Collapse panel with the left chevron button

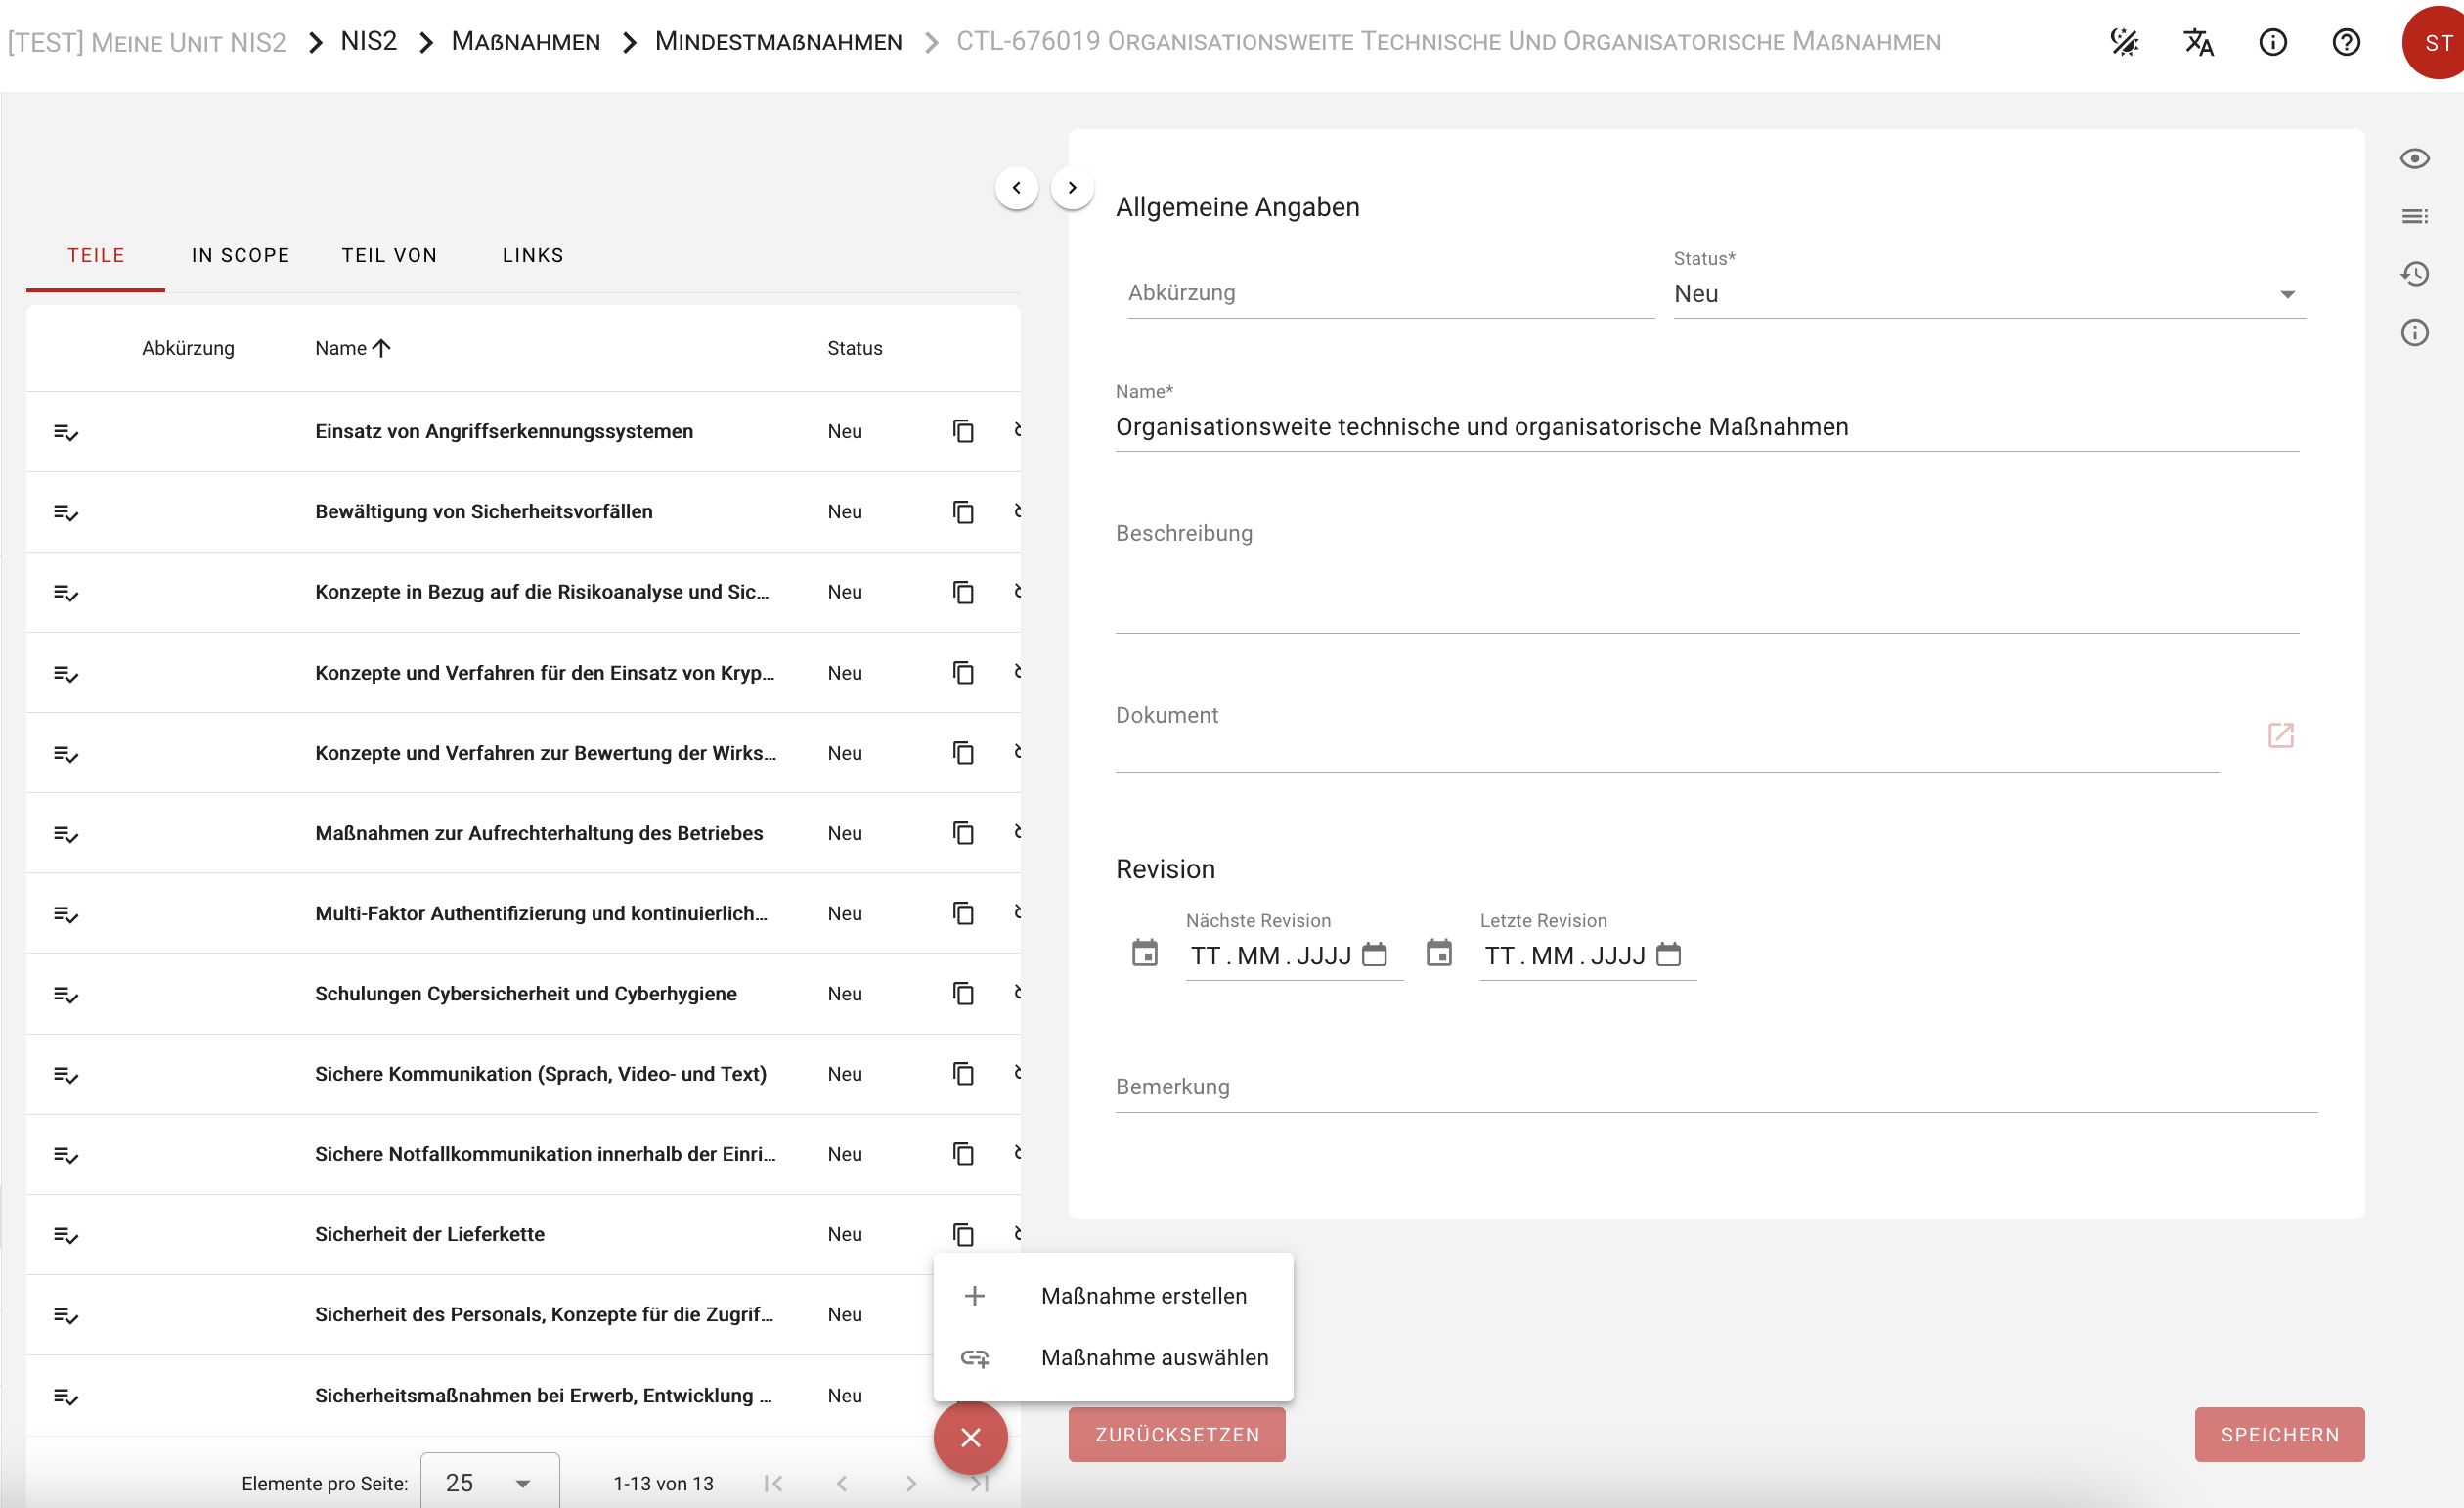point(1016,188)
